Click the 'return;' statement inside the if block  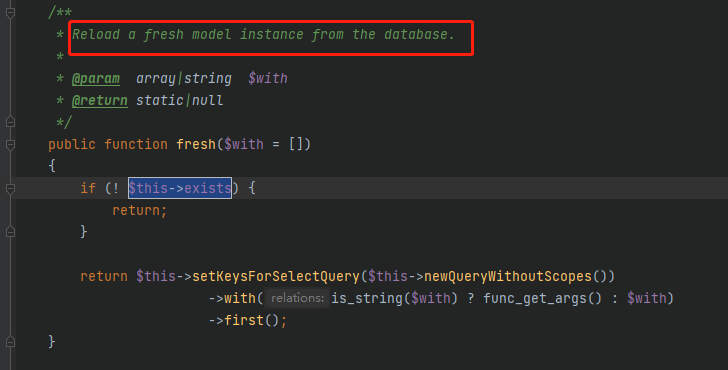(x=140, y=210)
